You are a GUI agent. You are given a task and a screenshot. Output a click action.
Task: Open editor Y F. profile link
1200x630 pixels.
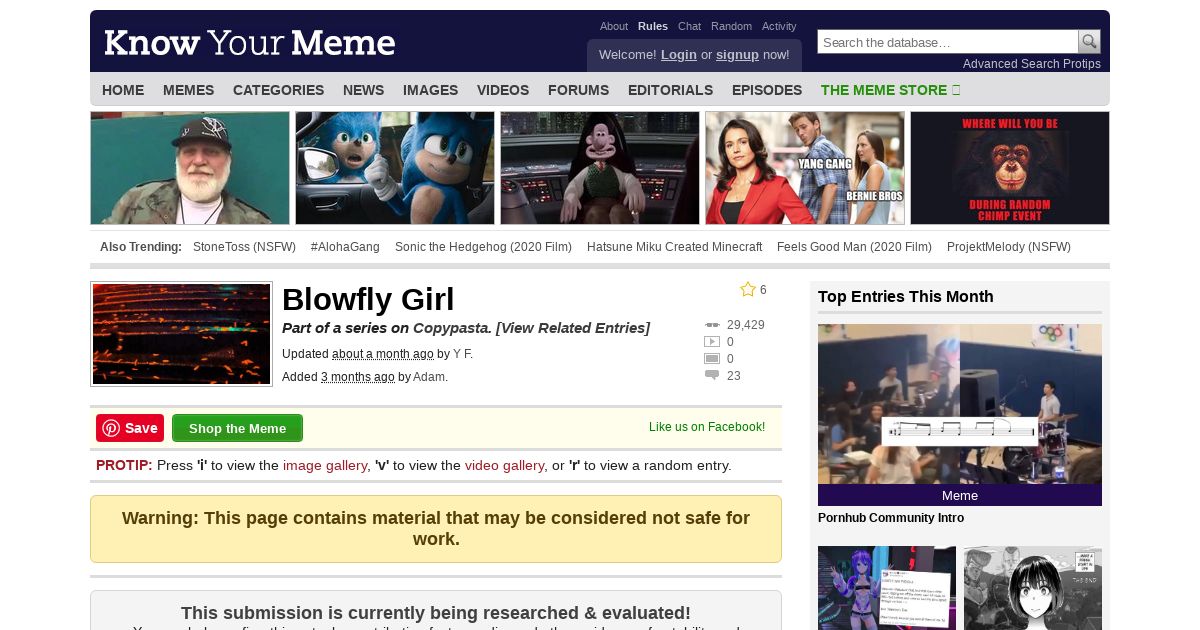coord(463,354)
